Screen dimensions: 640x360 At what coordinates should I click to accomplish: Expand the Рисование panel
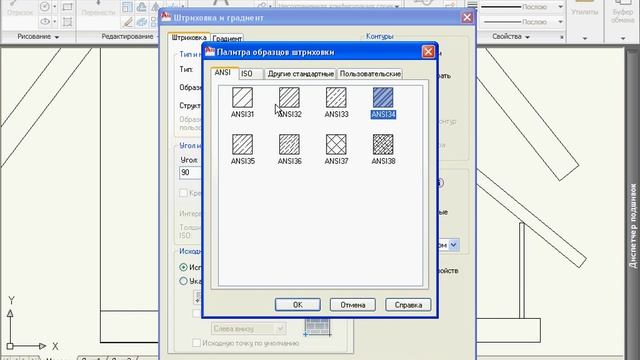[38, 37]
